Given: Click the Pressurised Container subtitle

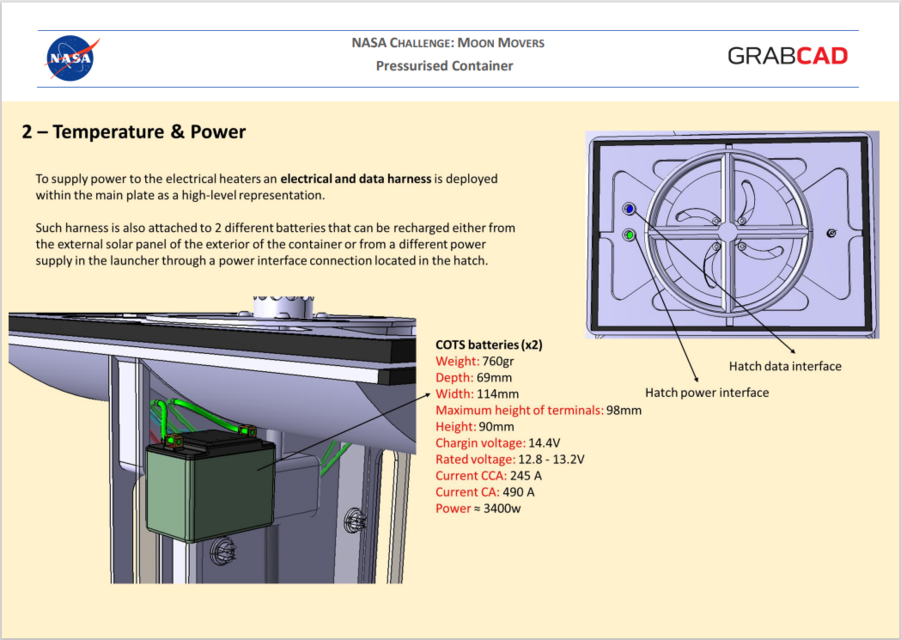Looking at the screenshot, I should [444, 66].
